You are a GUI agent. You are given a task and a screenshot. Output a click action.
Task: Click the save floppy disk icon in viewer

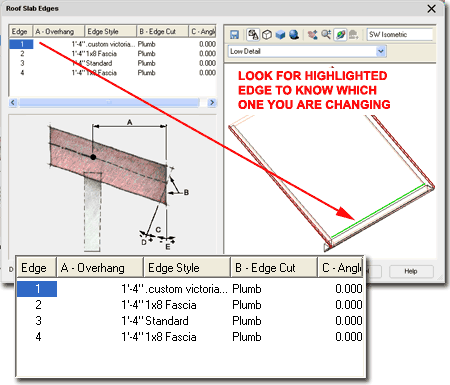(234, 35)
